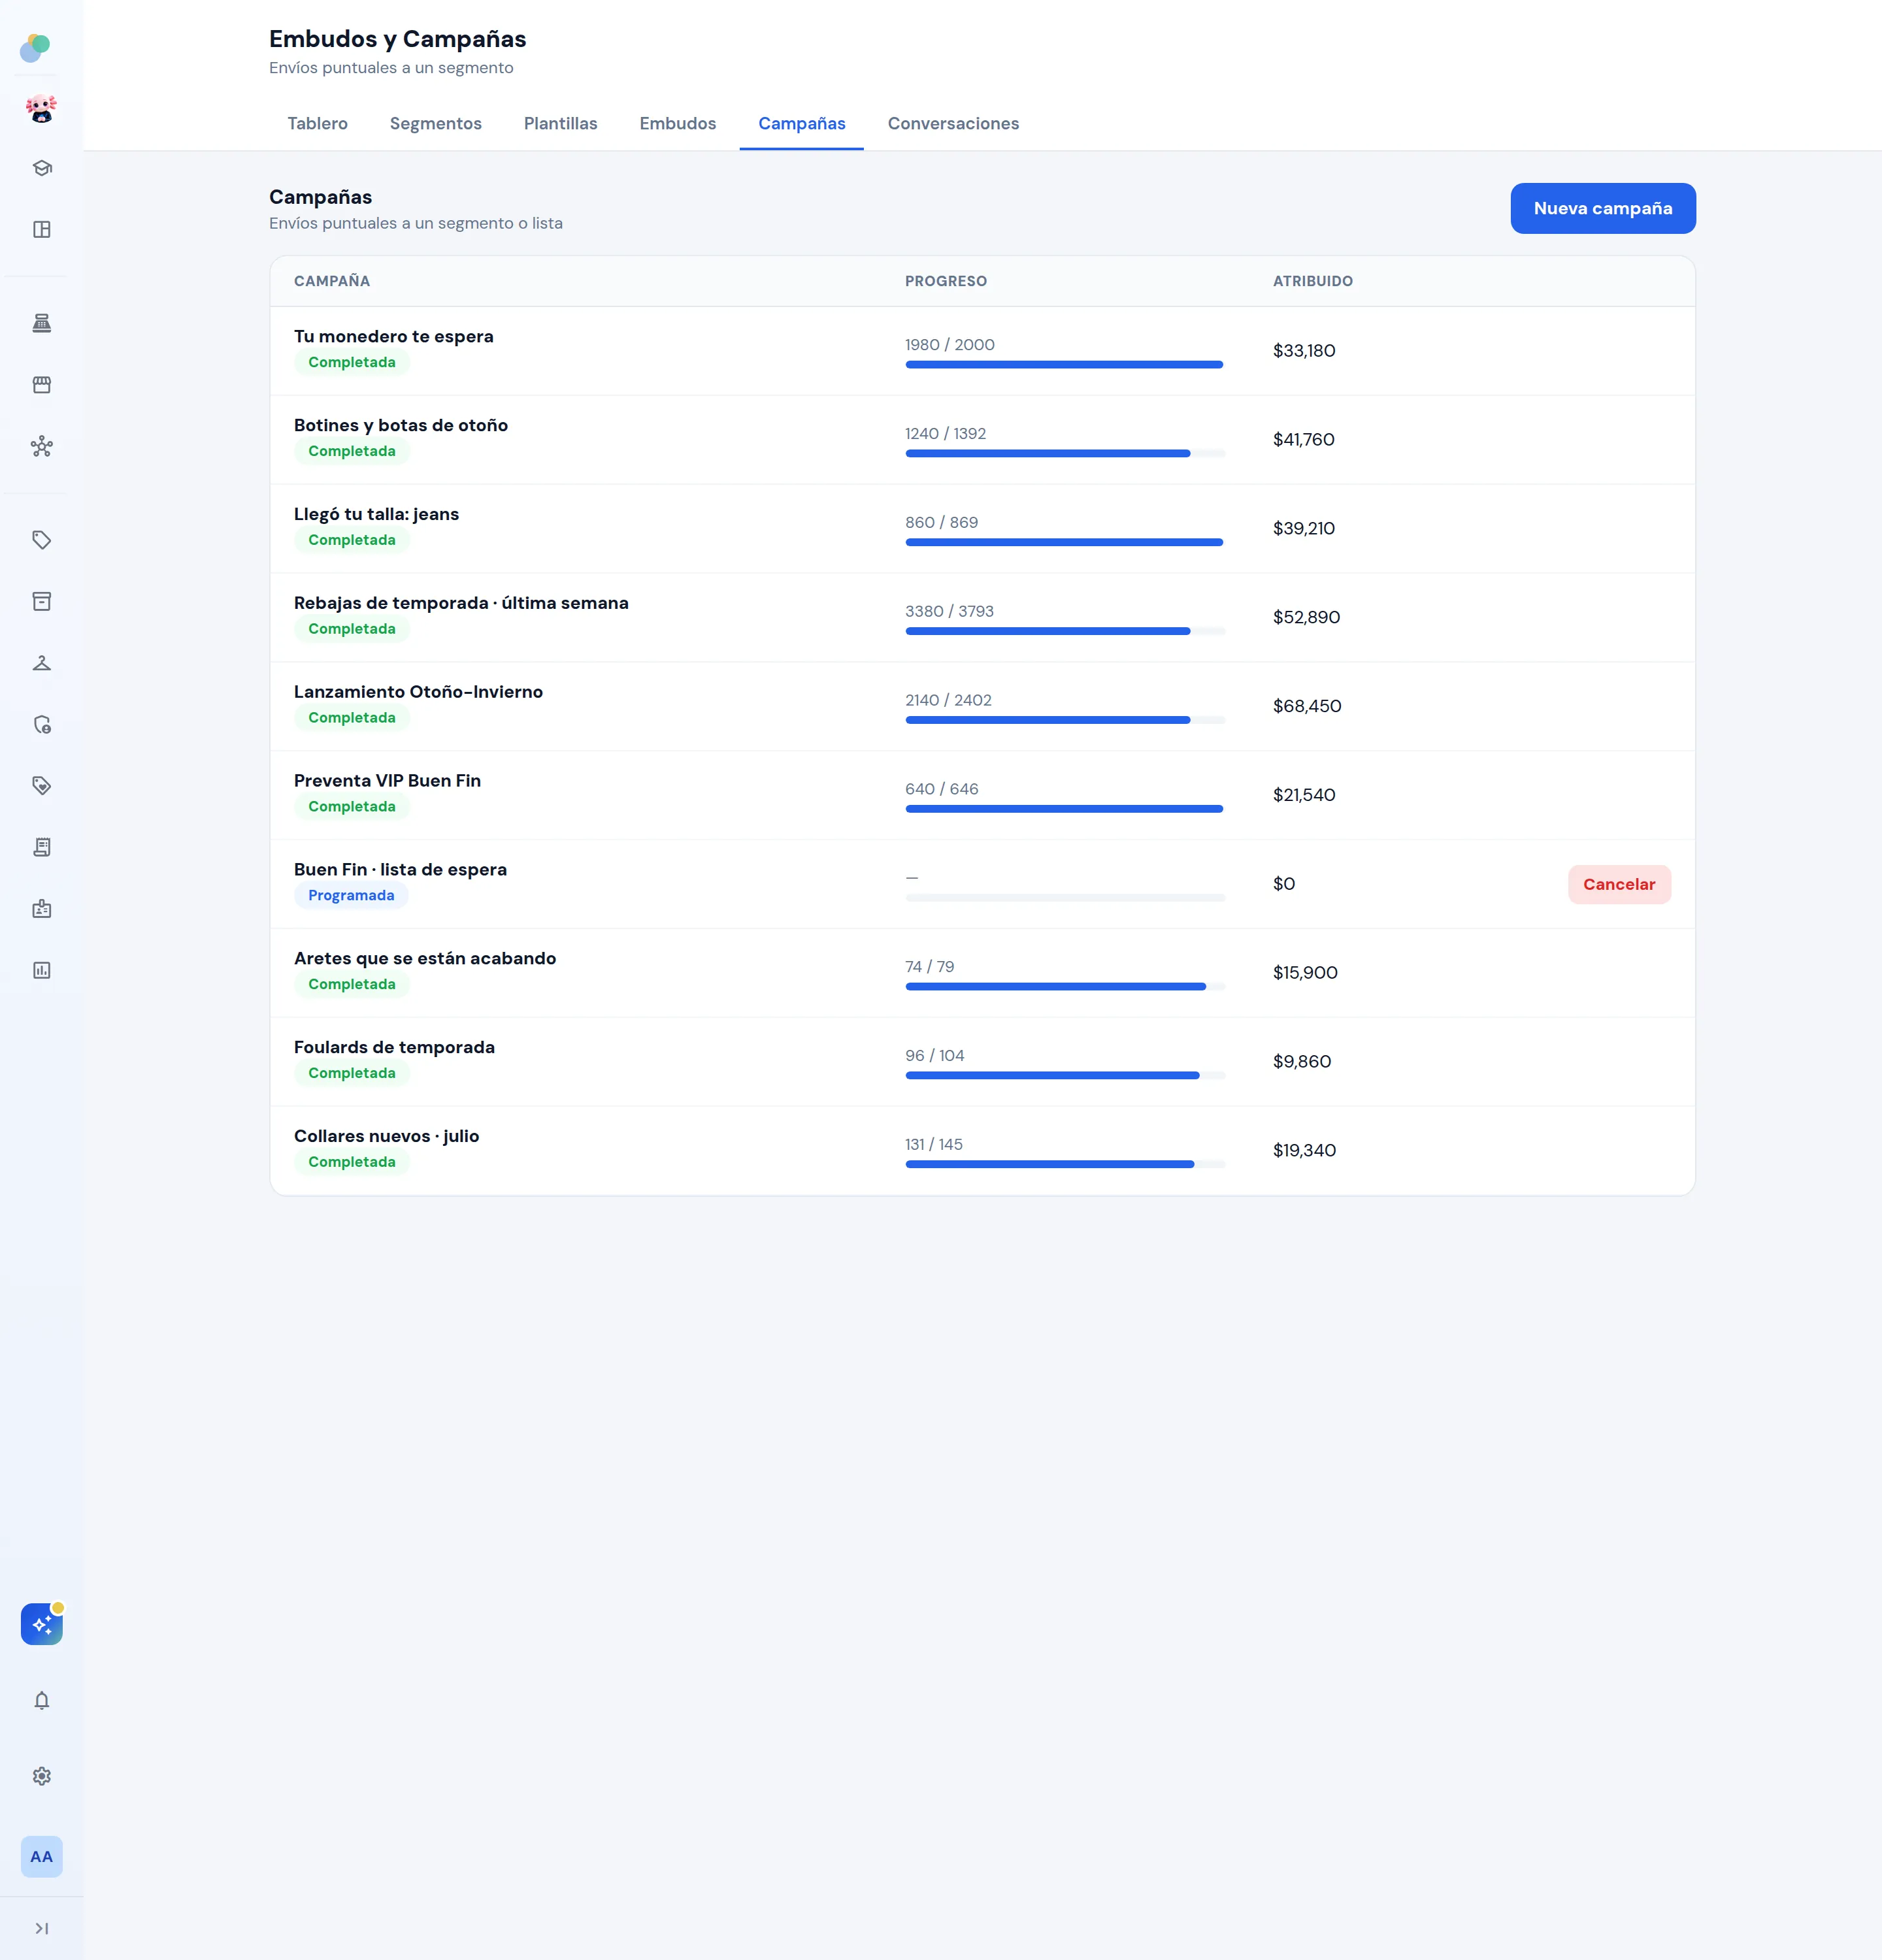Open the AA user profile avatar
The width and height of the screenshot is (1882, 1960).
[x=42, y=1857]
